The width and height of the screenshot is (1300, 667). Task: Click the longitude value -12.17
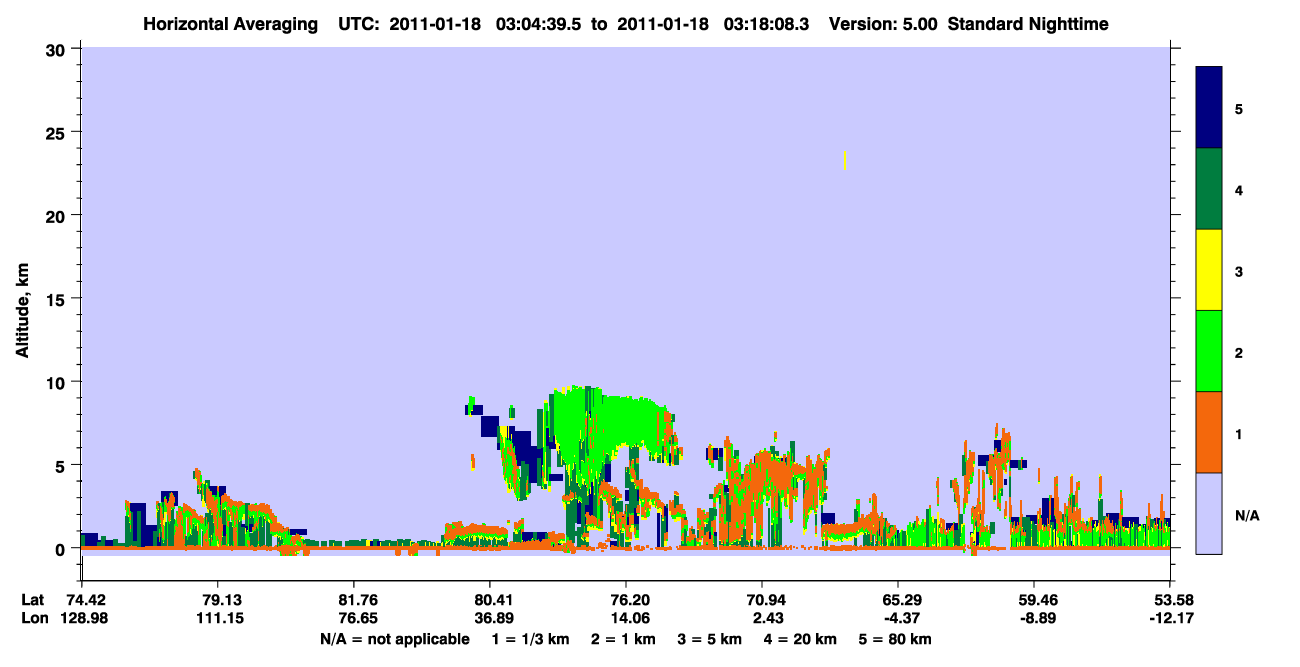click(x=1170, y=619)
